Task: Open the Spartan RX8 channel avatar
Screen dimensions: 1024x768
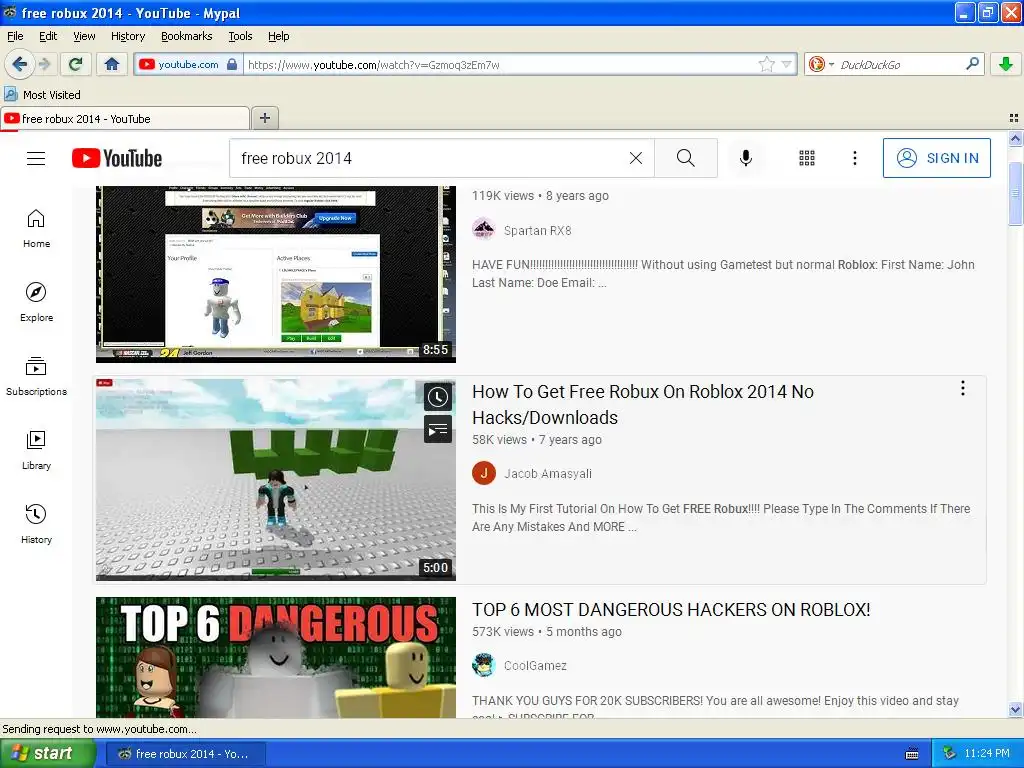Action: pyautogui.click(x=484, y=230)
